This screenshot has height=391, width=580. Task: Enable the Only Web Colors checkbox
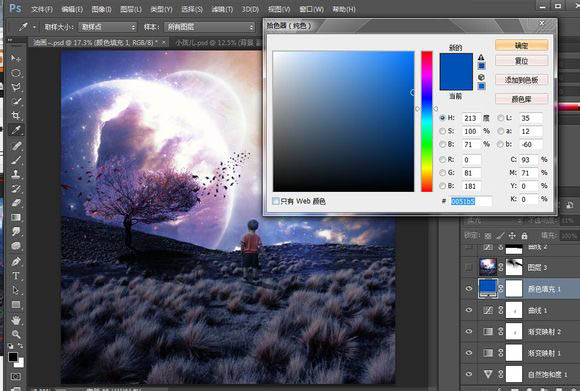[x=276, y=201]
